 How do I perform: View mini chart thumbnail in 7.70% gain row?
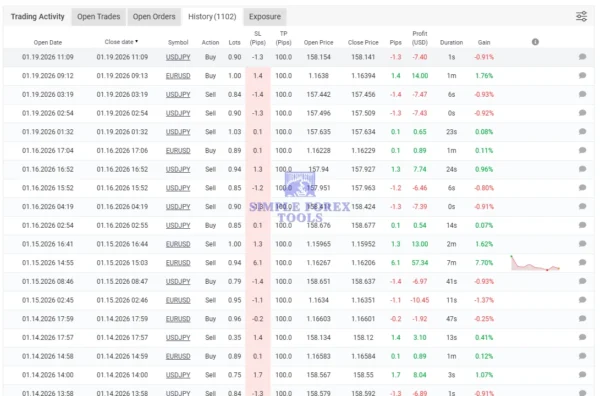tap(535, 263)
